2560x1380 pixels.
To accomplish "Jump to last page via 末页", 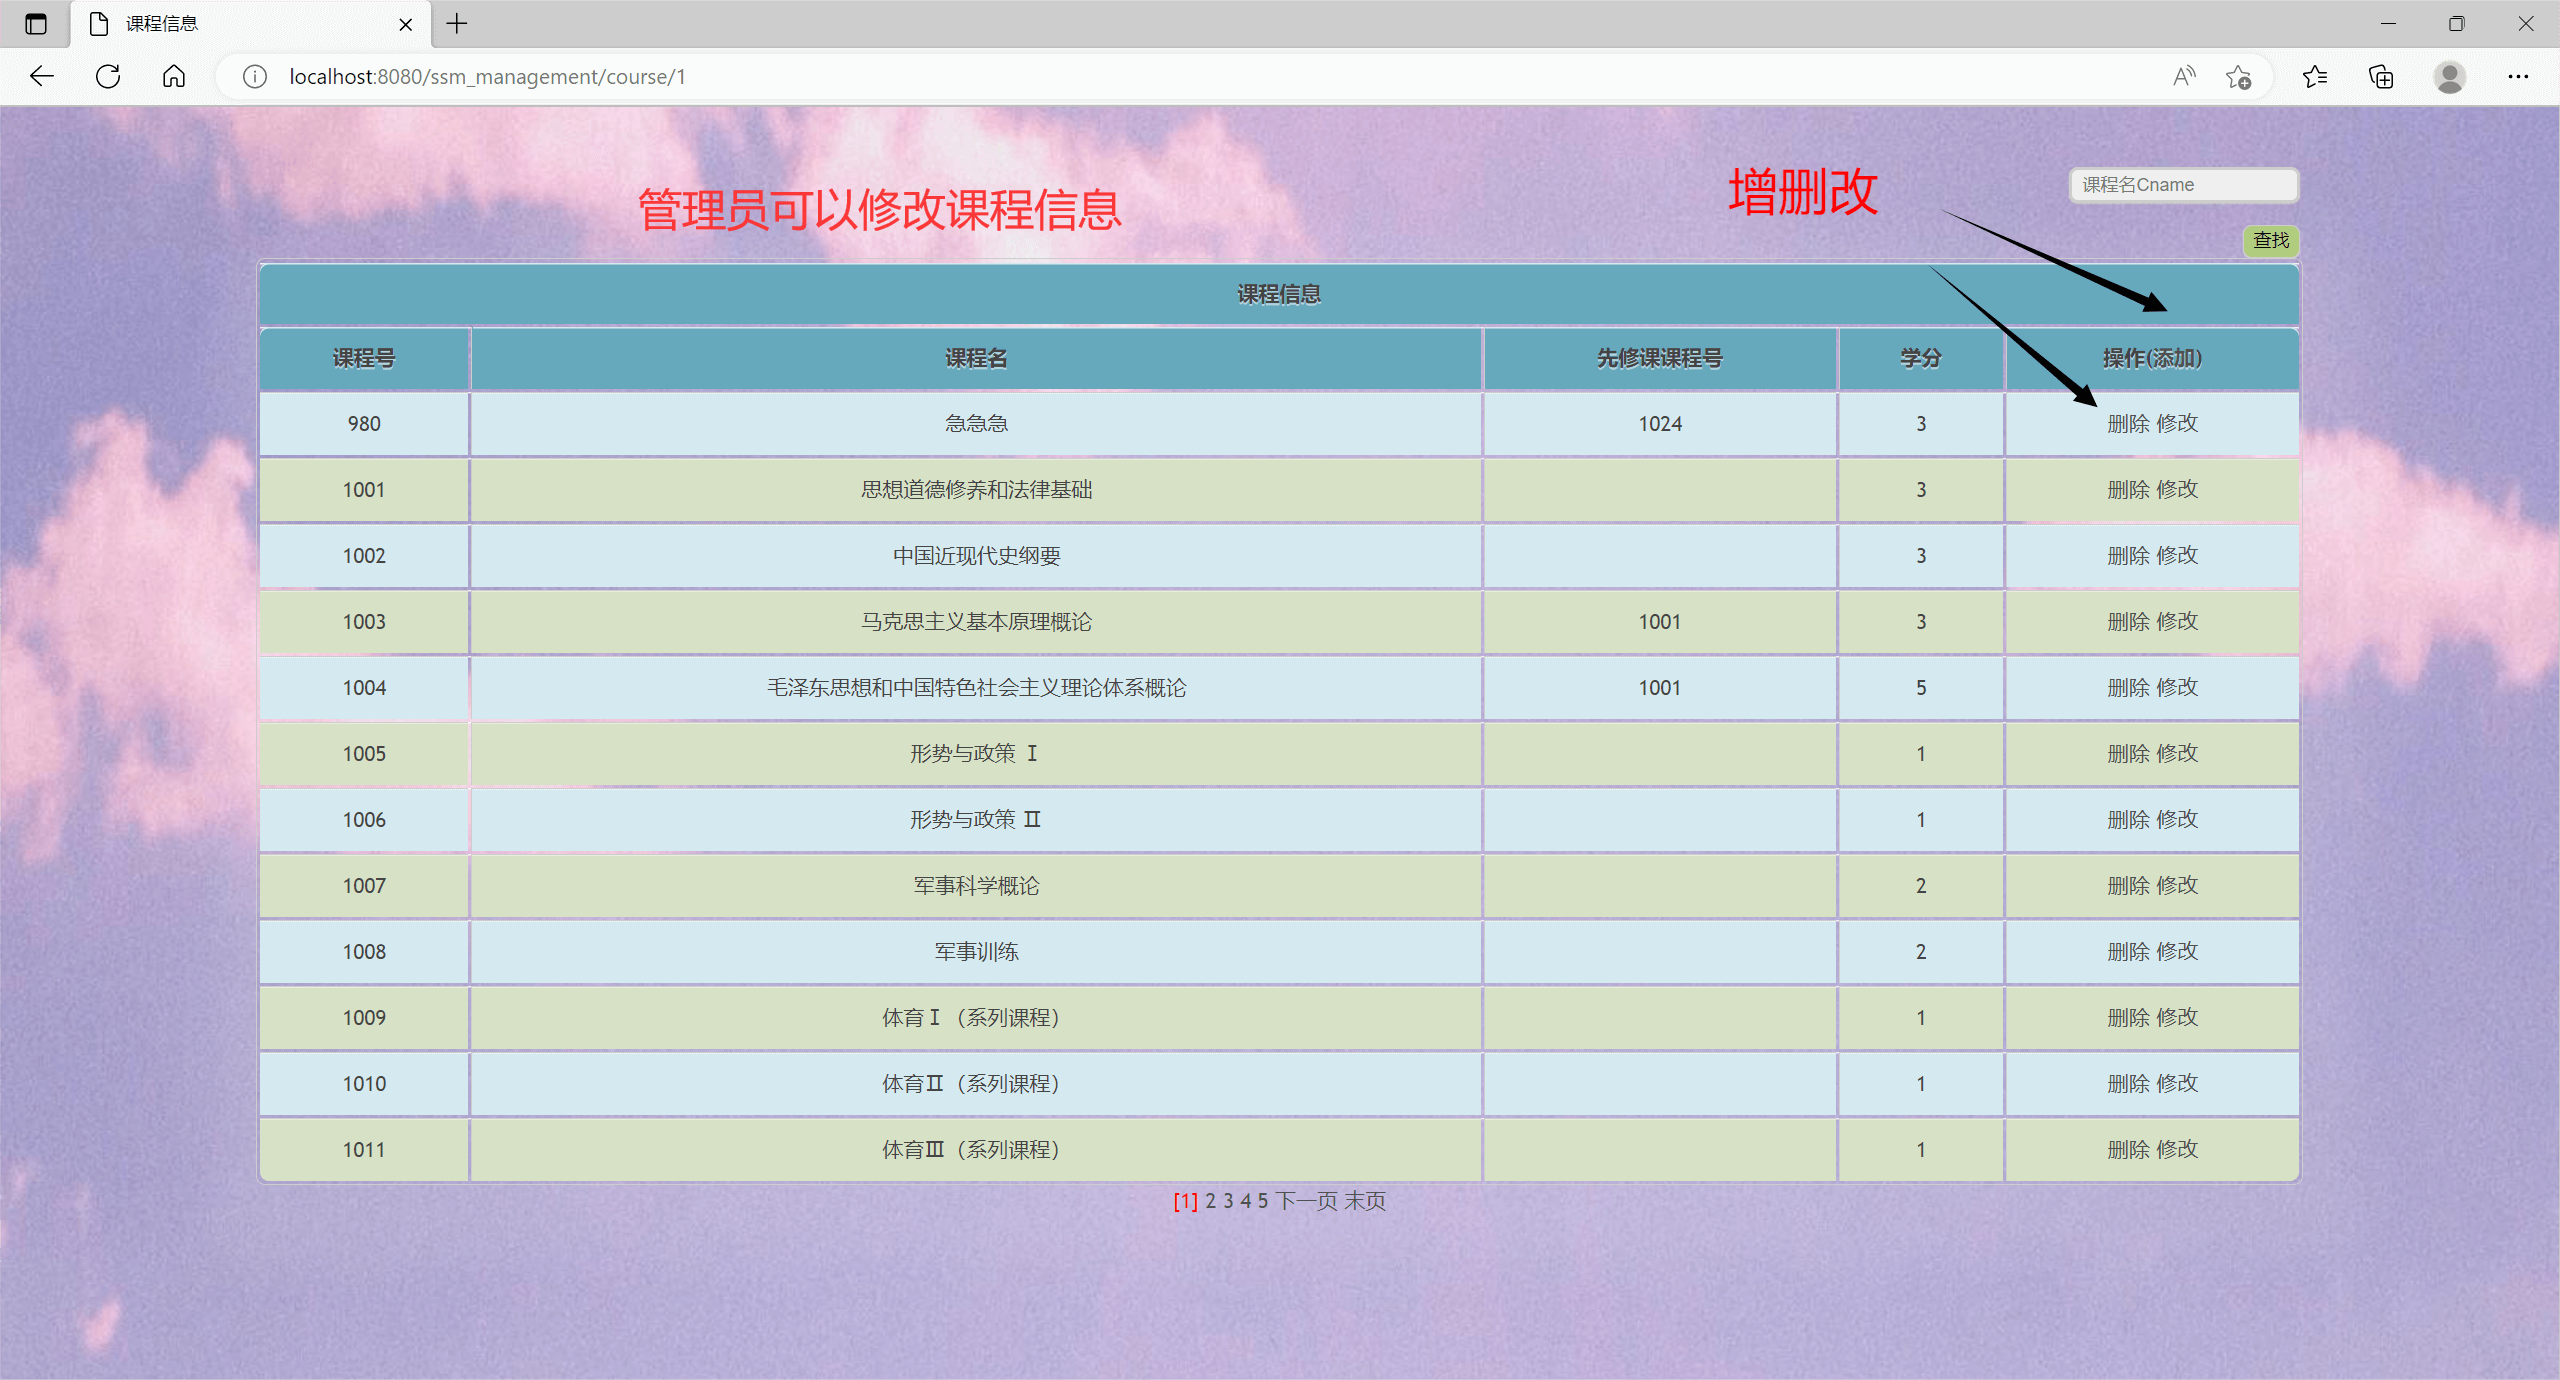I will 1365,1200.
